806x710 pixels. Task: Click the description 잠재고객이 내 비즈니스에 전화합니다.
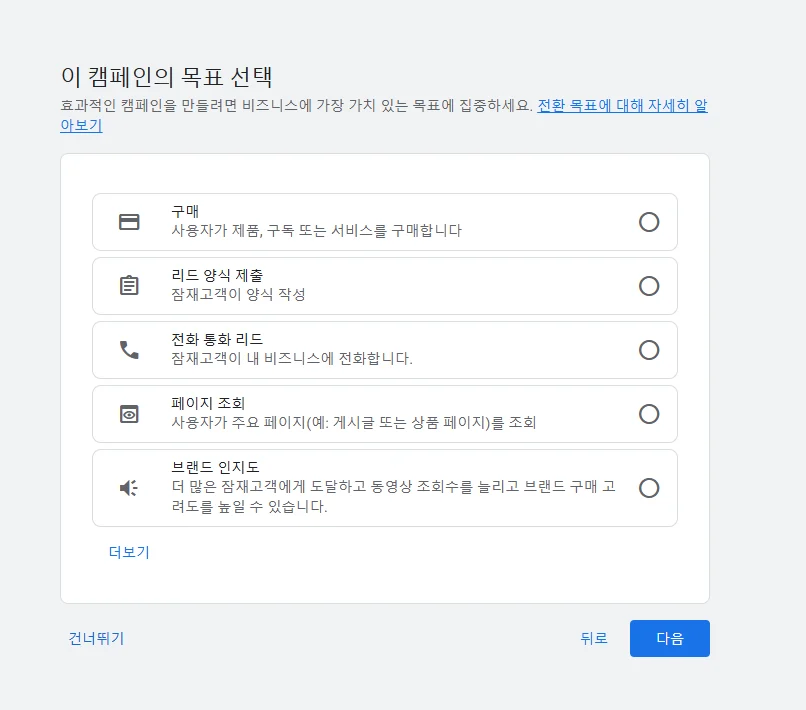click(x=292, y=358)
